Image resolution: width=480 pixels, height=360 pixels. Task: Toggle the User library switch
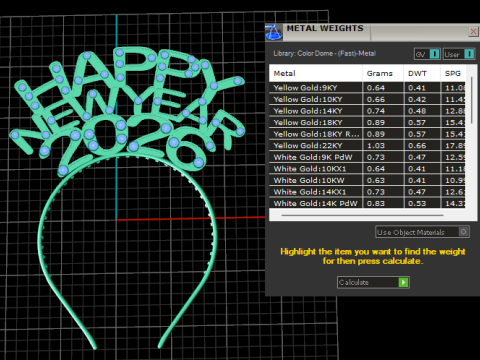point(469,54)
